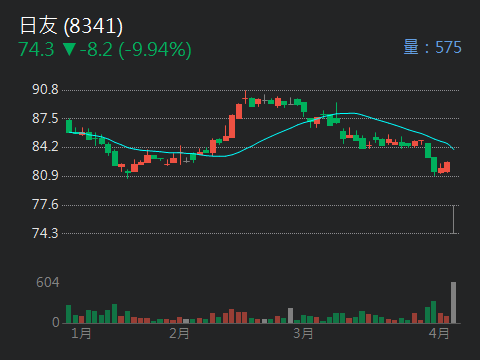This screenshot has width=480, height=360.
Task: Click the latest gray candlestick near 74.3
Action: click(453, 220)
